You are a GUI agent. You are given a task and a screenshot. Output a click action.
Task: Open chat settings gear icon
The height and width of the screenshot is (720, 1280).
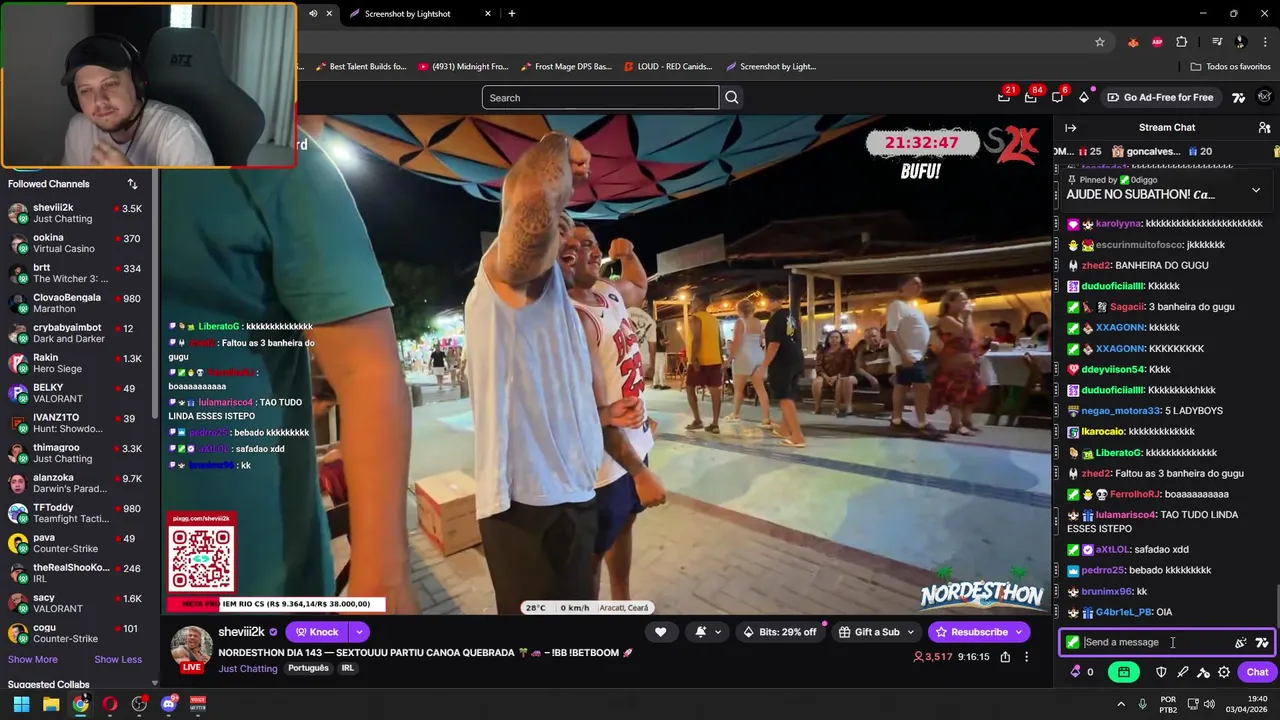click(x=1224, y=672)
